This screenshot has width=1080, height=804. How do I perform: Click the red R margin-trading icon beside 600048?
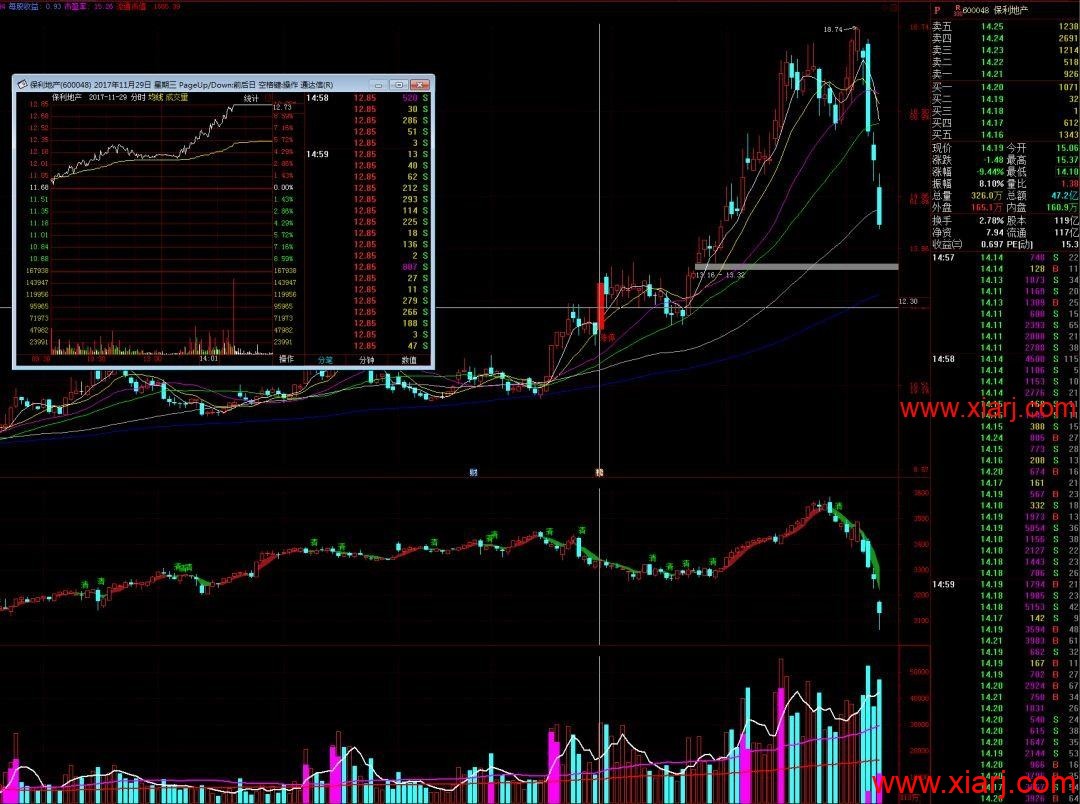(957, 9)
